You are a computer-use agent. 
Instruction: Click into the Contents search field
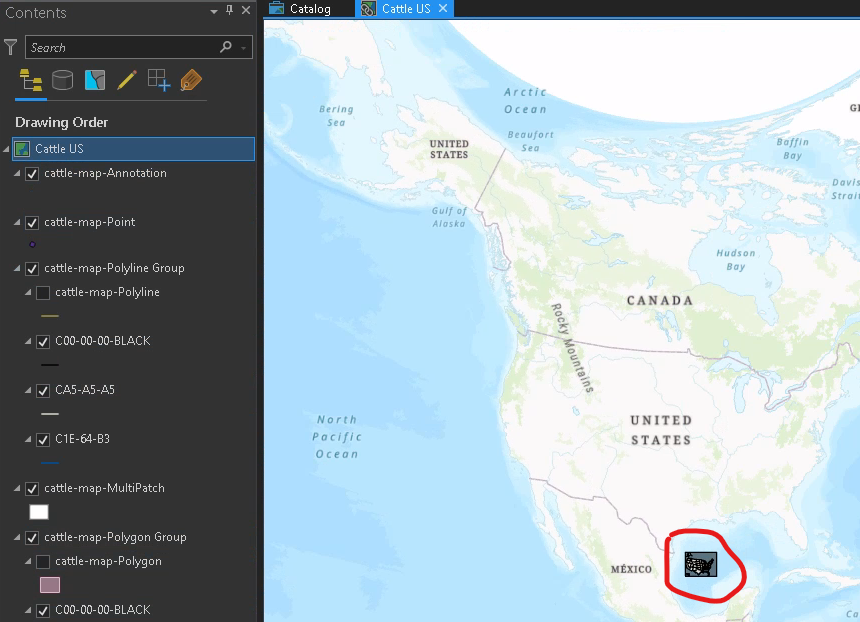[122, 47]
